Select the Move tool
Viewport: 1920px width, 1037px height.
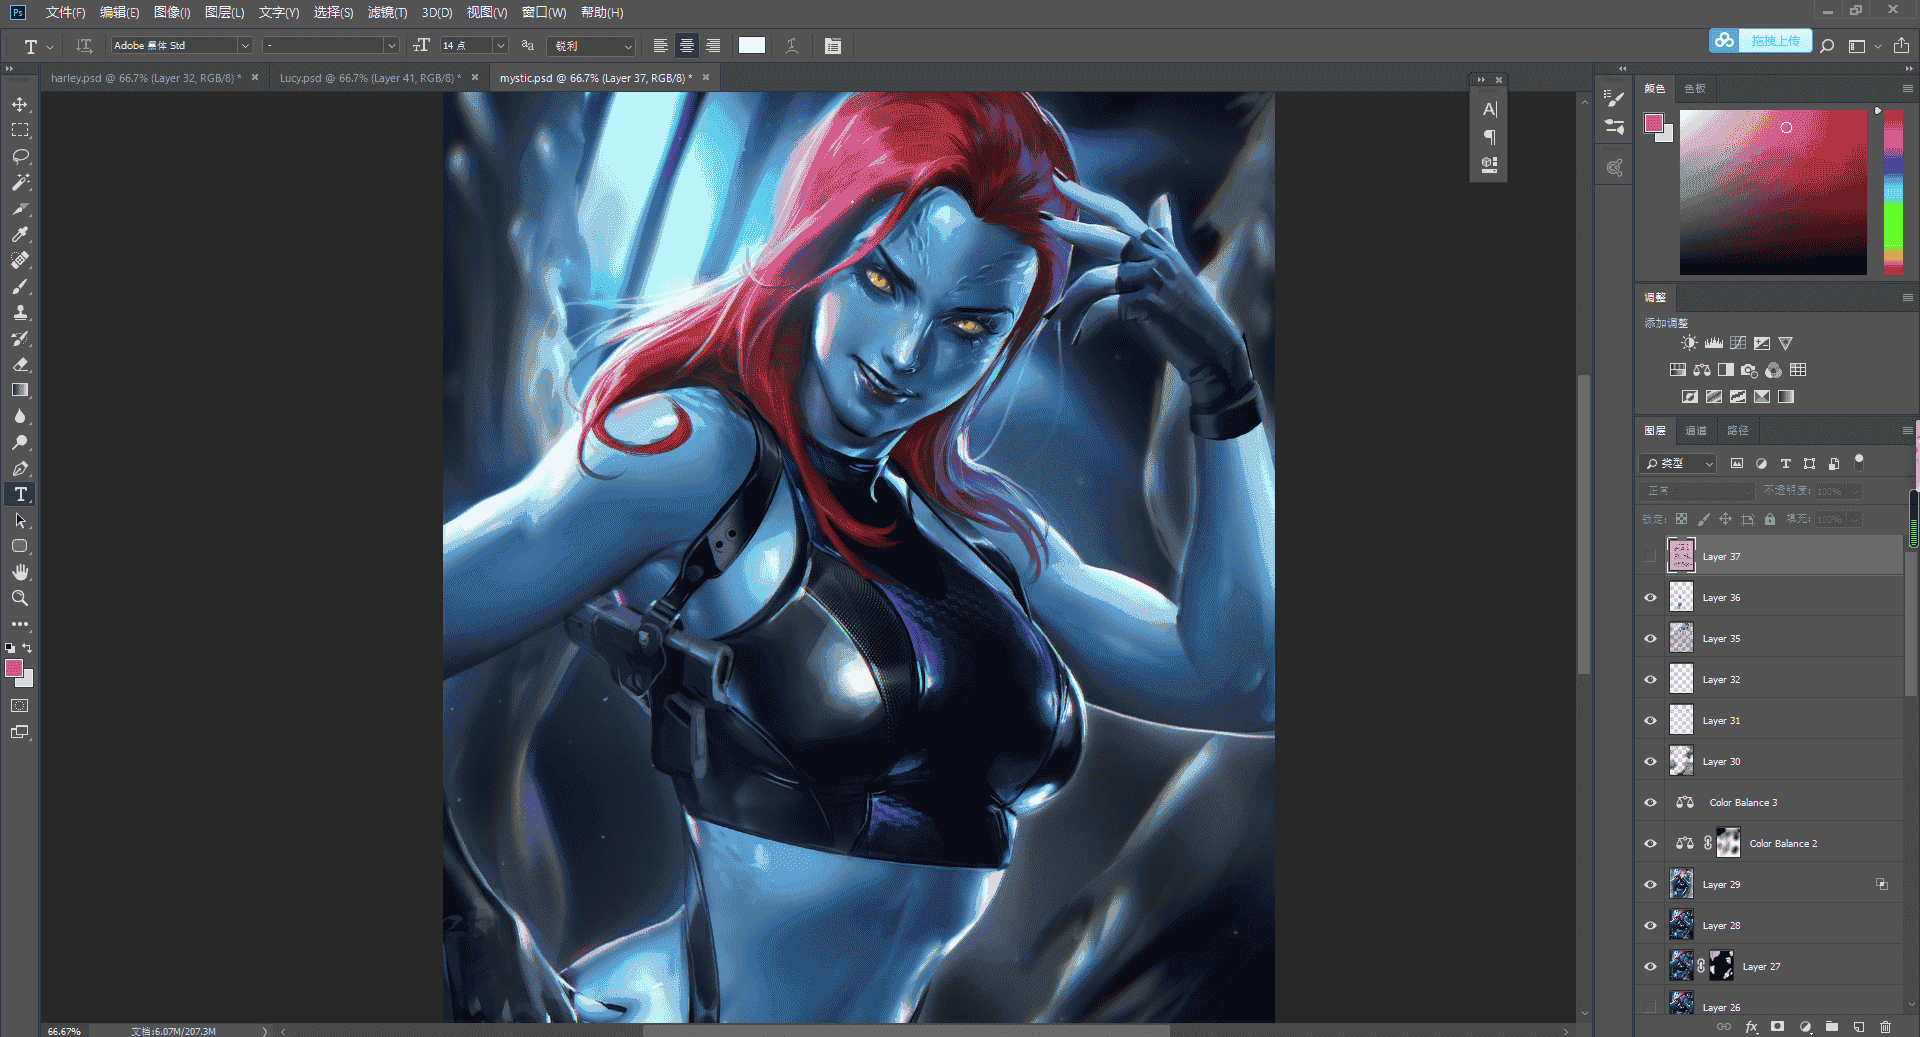20,104
